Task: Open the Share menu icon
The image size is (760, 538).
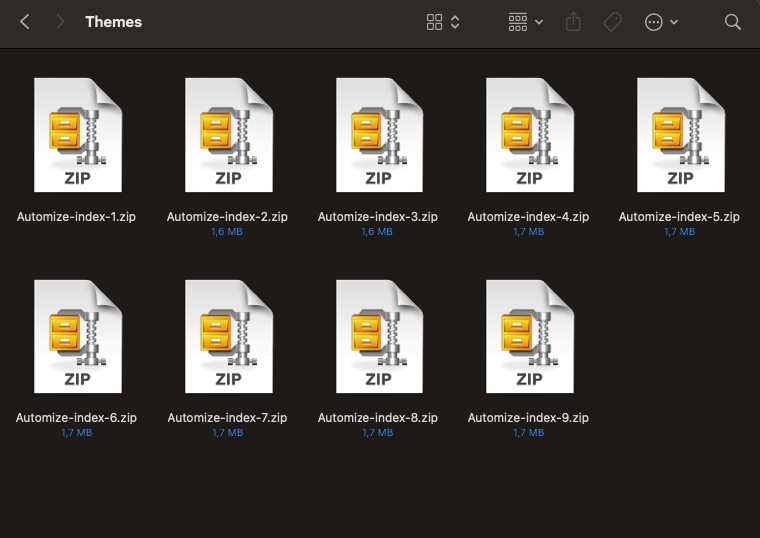Action: click(x=573, y=22)
